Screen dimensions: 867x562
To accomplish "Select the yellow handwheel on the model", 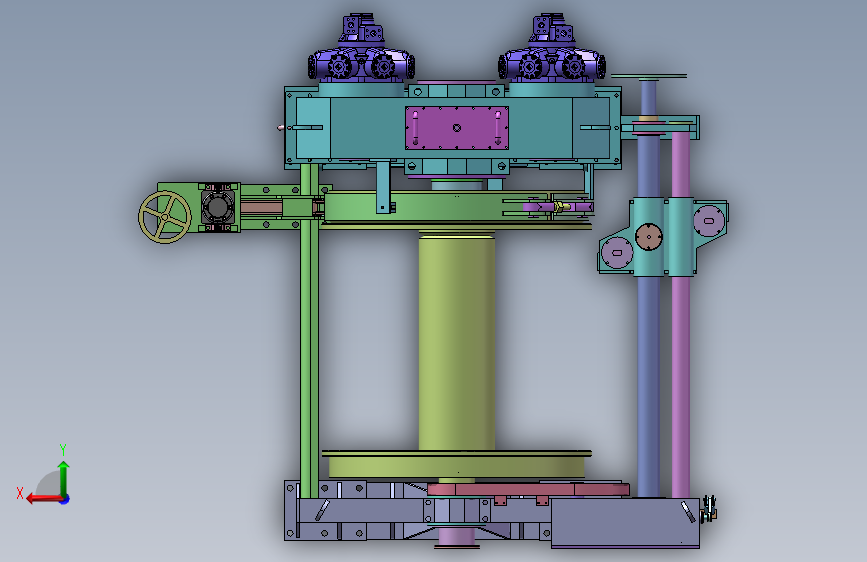I will coord(165,217).
